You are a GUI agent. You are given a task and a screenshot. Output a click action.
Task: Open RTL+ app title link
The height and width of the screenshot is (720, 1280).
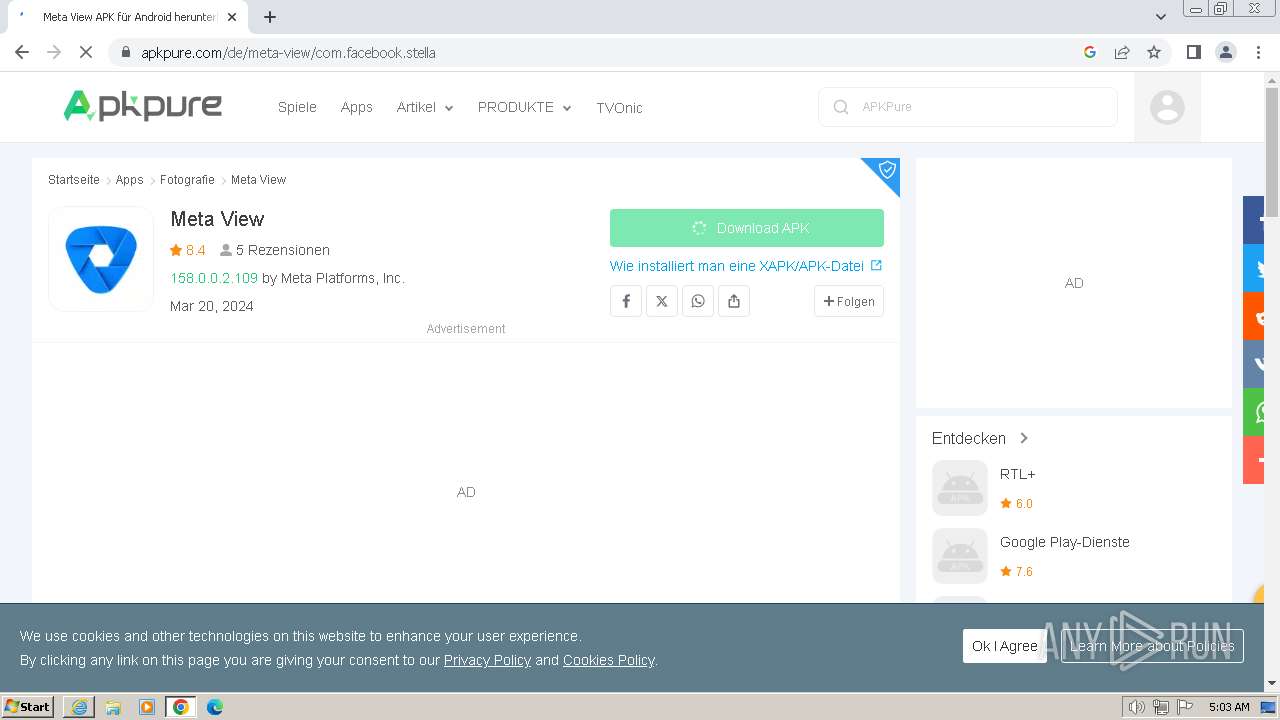(1017, 474)
